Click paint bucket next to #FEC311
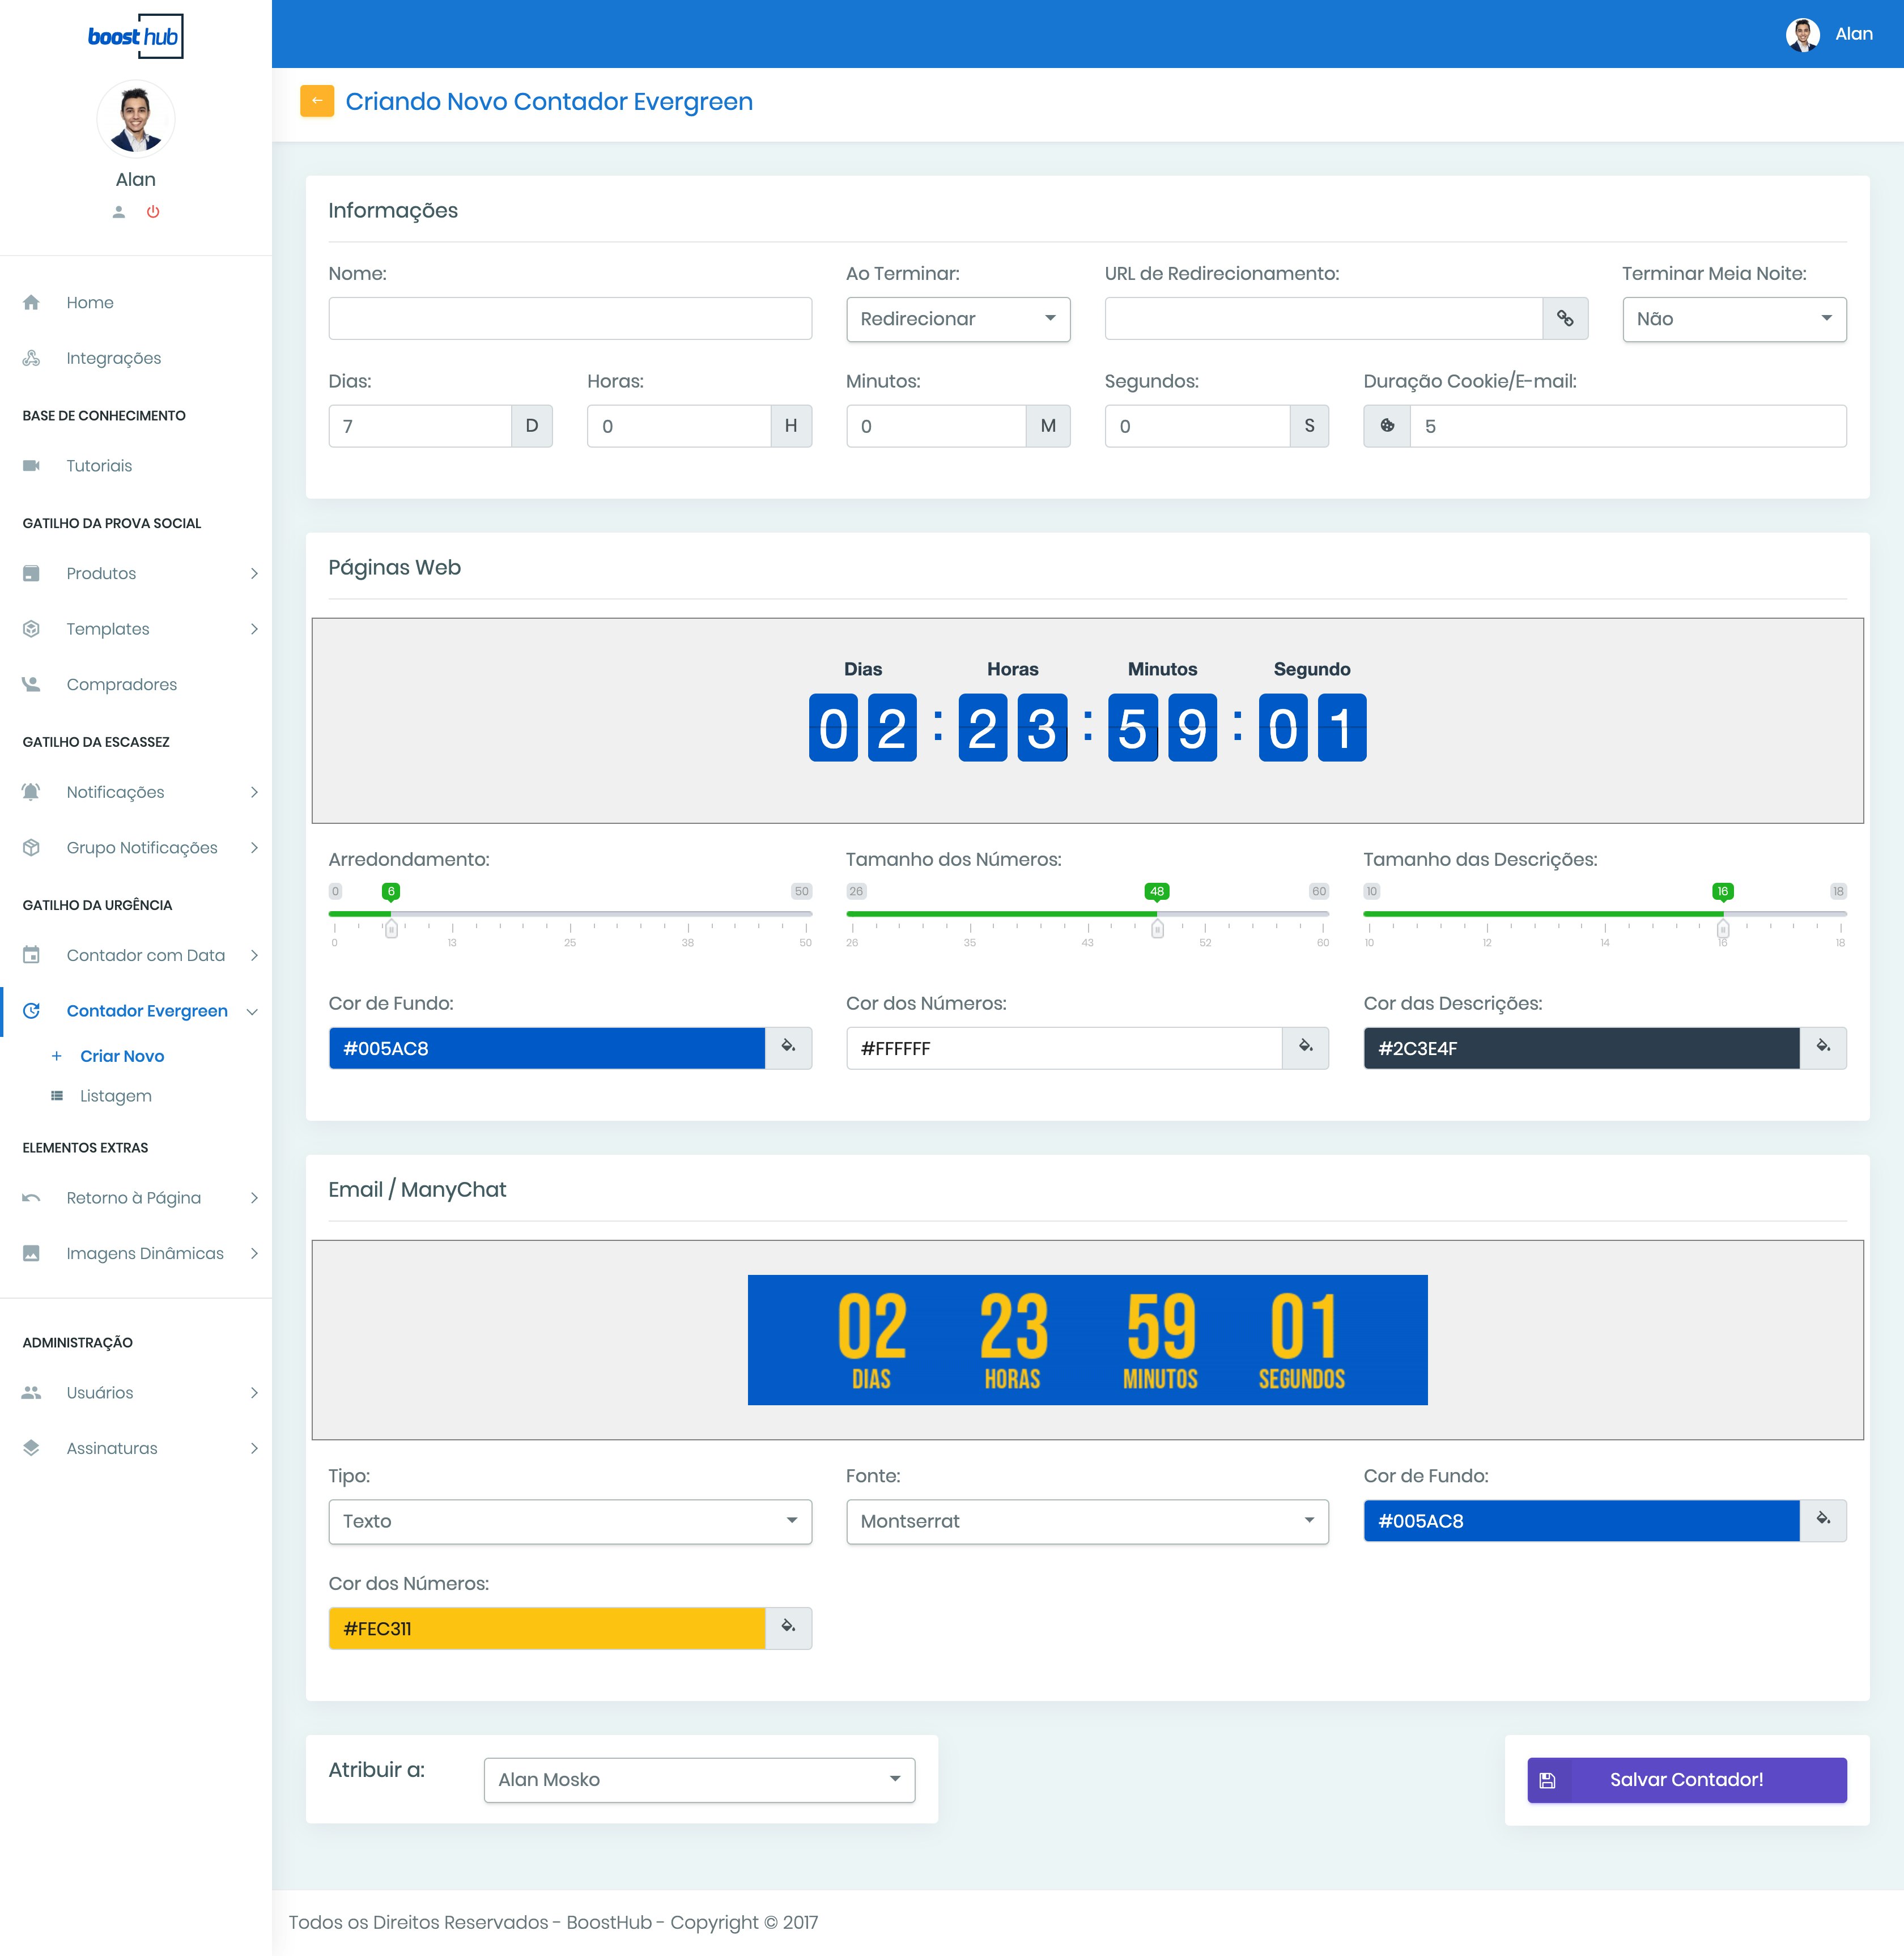 click(x=788, y=1627)
